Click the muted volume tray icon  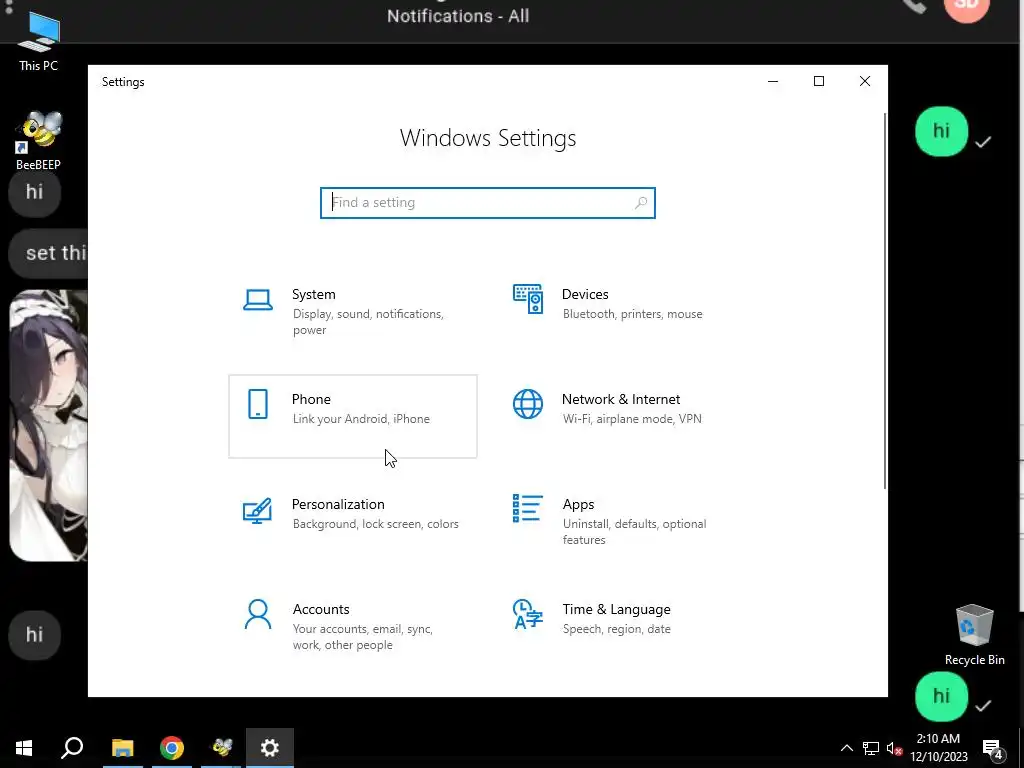[x=894, y=748]
